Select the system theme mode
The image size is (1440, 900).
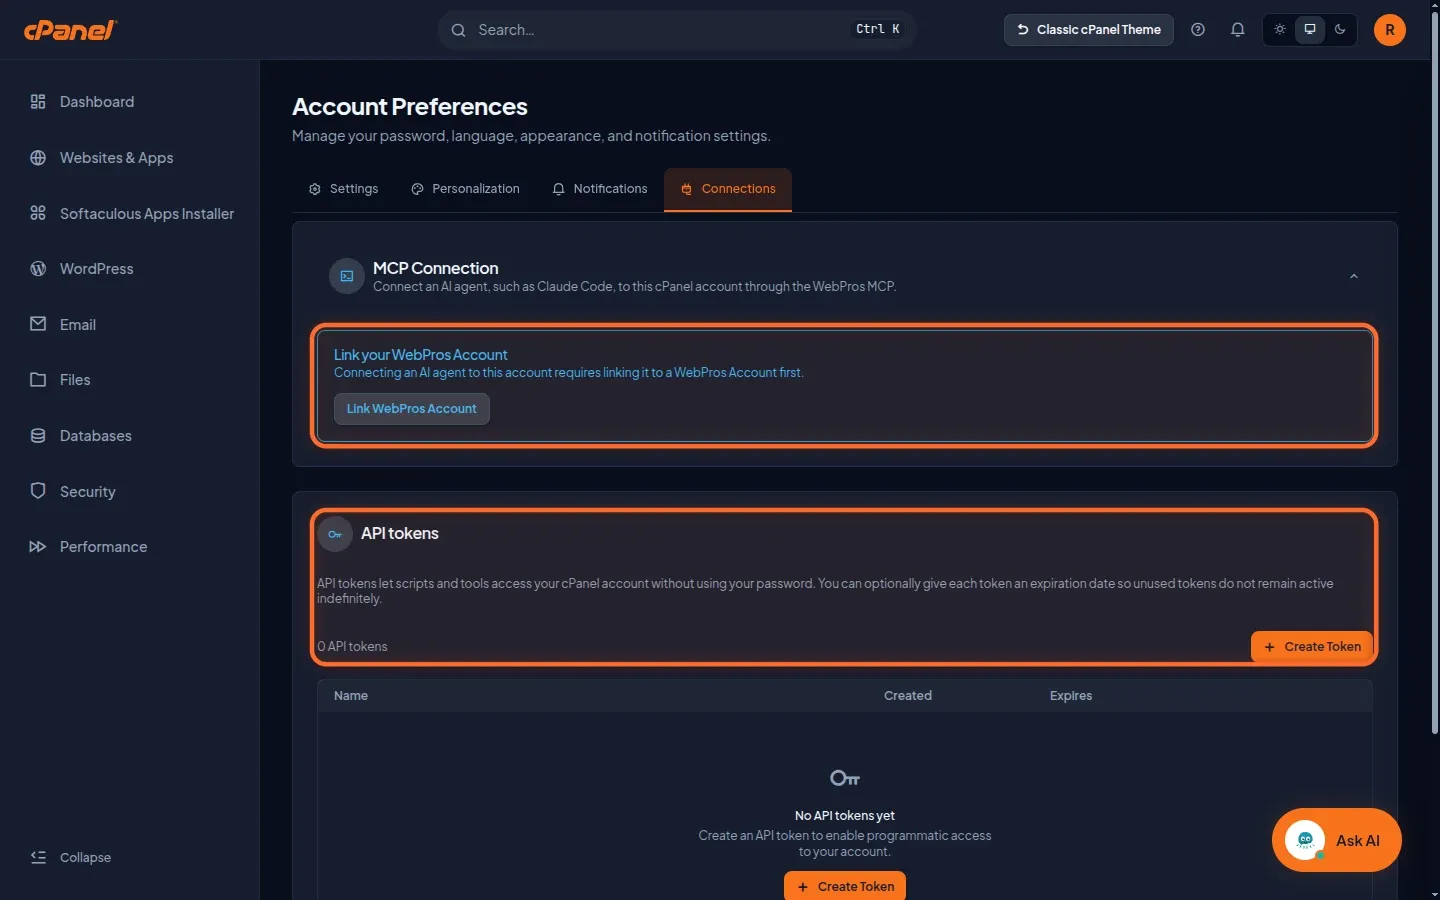pyautogui.click(x=1310, y=30)
